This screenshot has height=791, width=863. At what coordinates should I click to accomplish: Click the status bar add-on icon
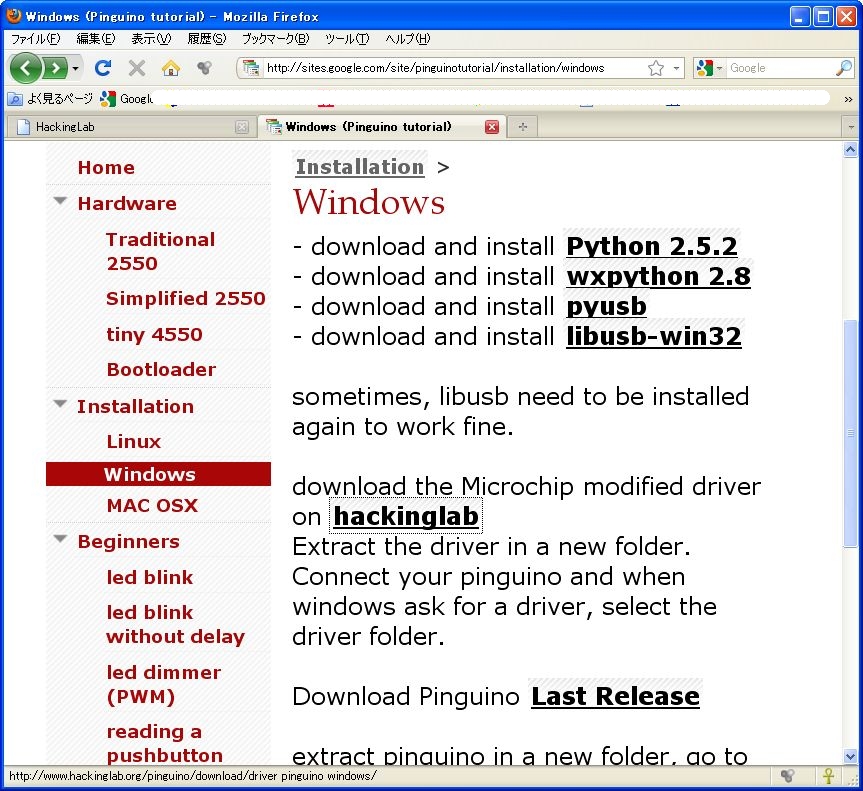pos(788,776)
